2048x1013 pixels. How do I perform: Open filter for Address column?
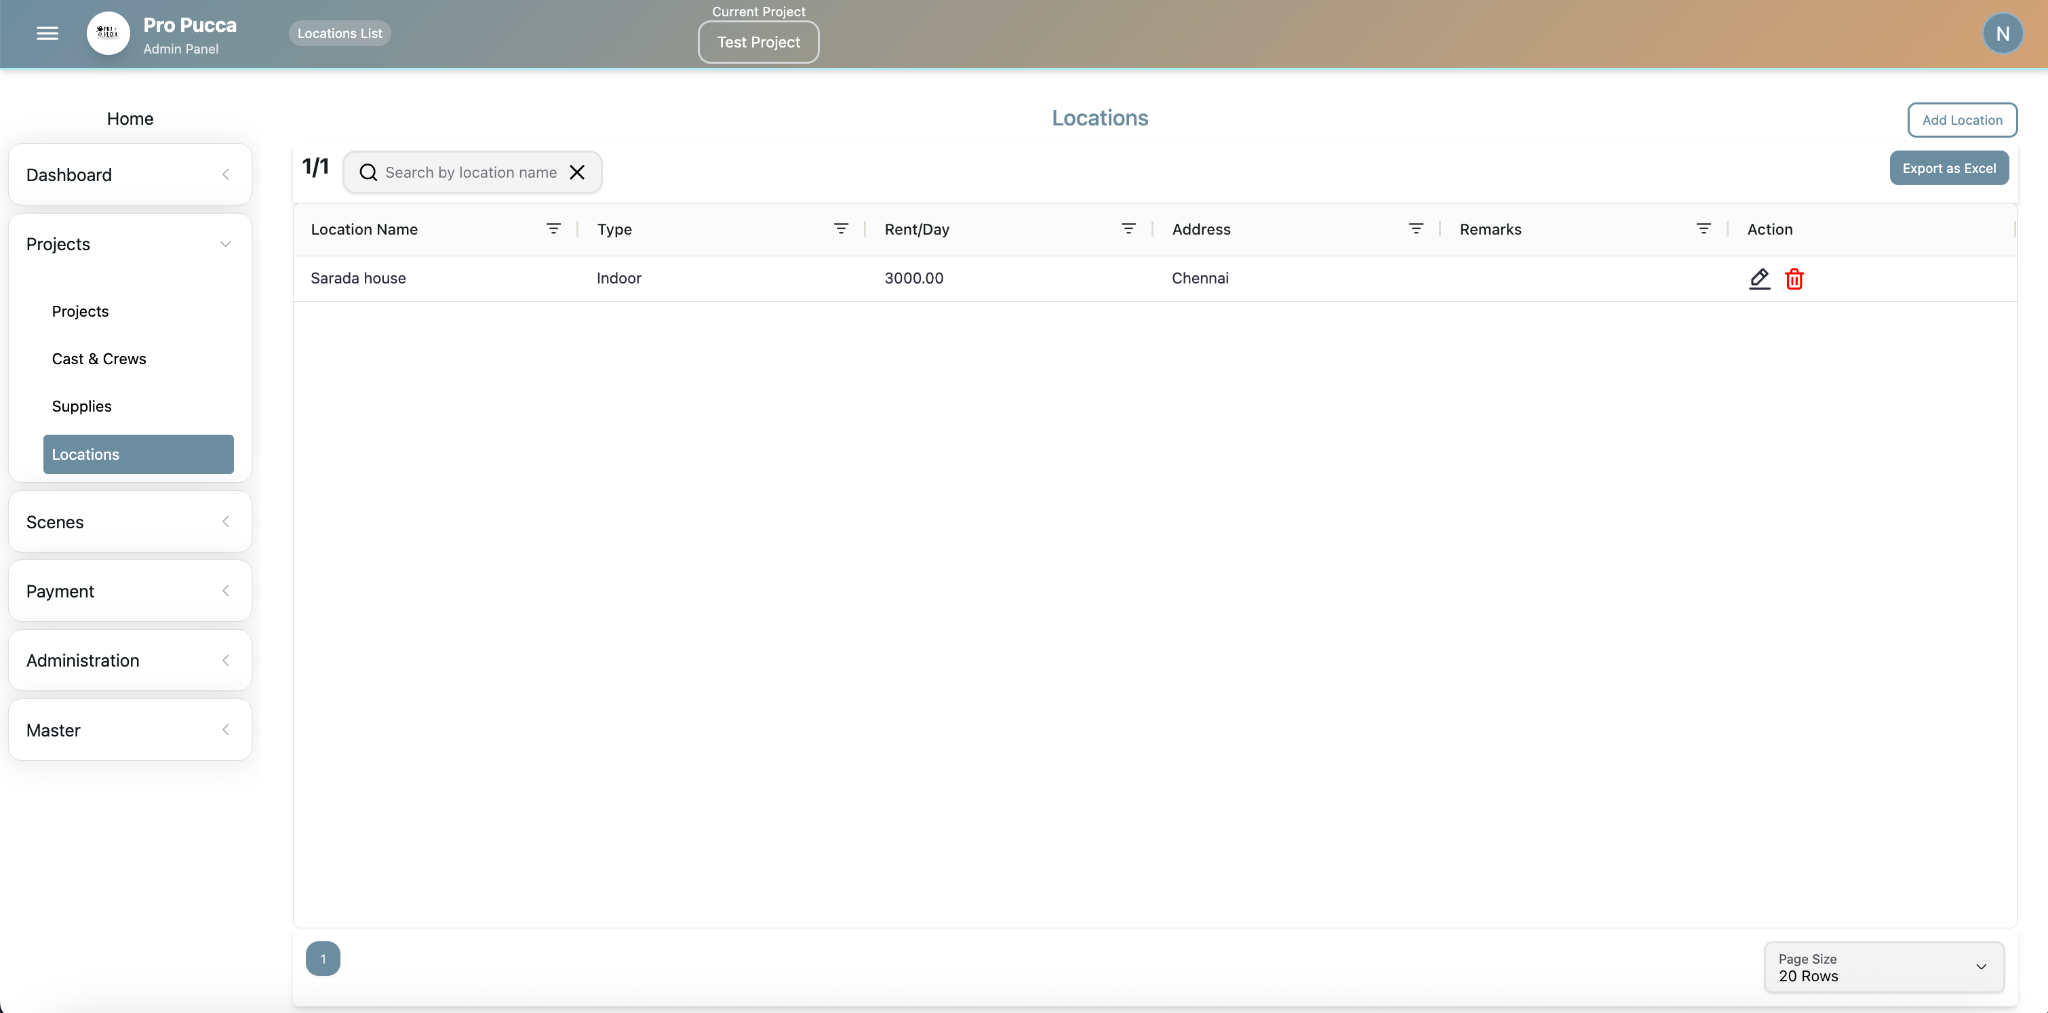coord(1416,229)
